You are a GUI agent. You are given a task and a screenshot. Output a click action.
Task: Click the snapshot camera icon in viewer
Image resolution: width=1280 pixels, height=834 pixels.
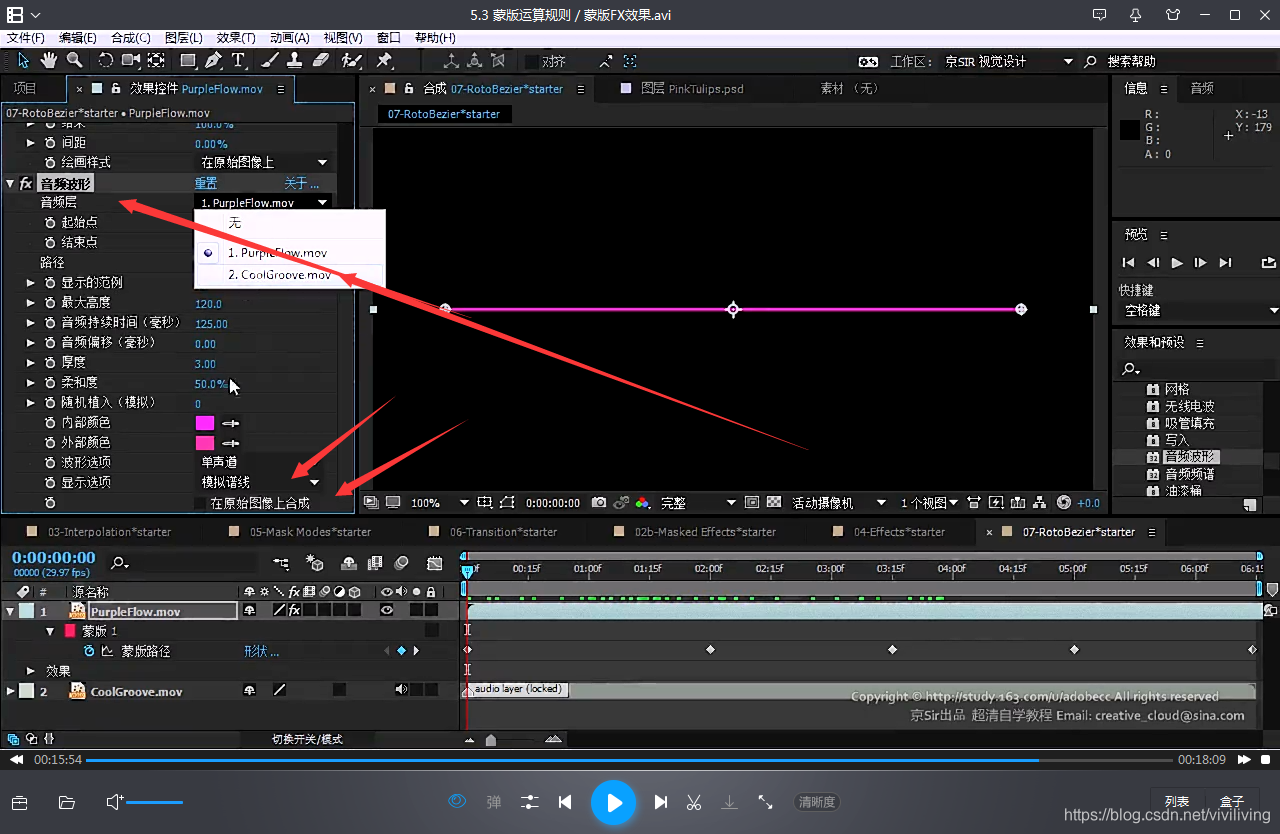599,502
